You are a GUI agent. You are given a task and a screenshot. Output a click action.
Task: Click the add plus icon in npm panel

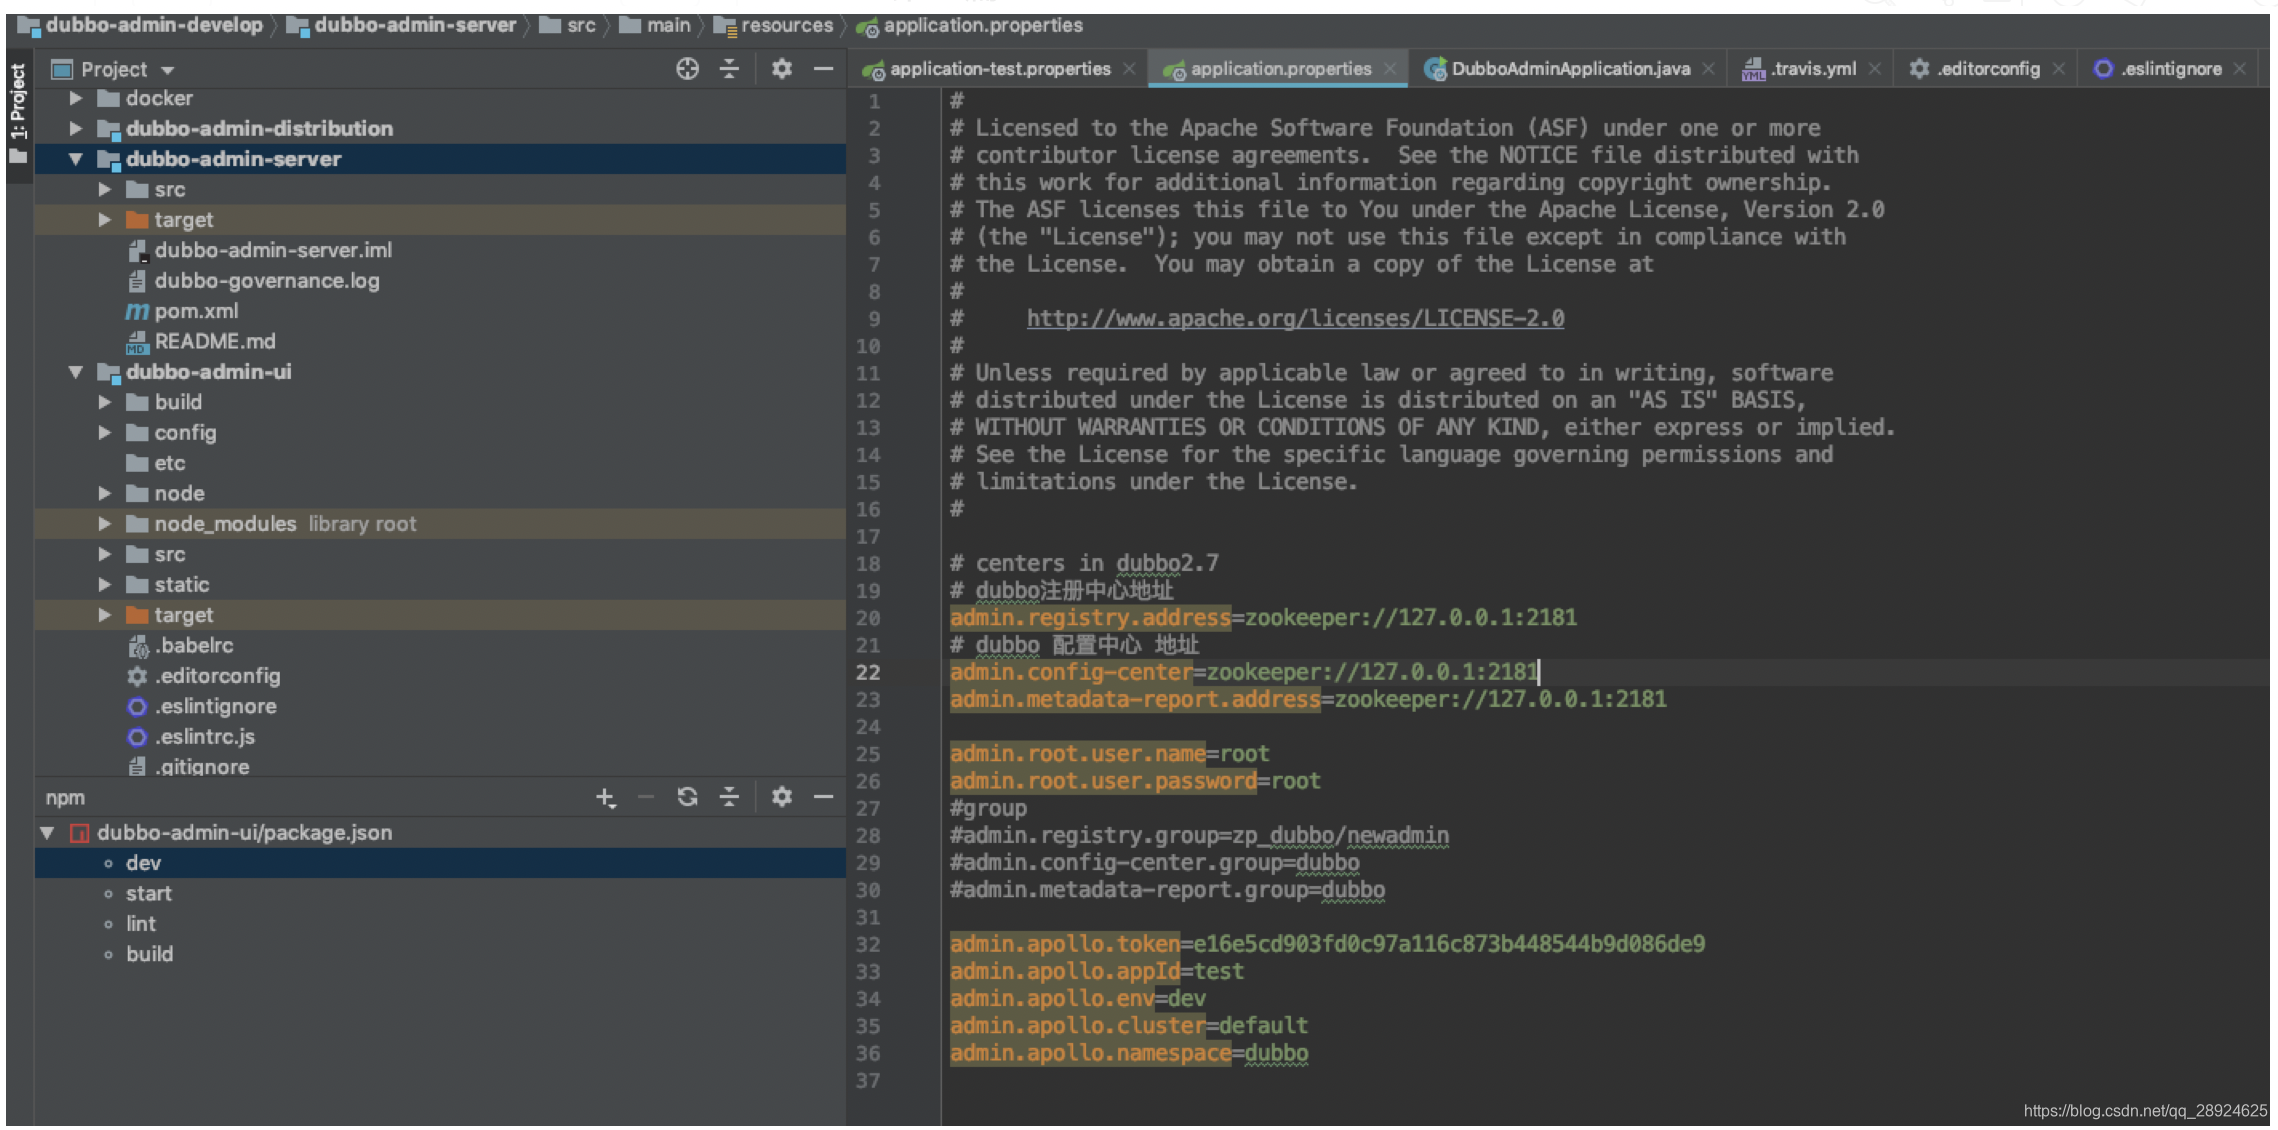click(605, 797)
